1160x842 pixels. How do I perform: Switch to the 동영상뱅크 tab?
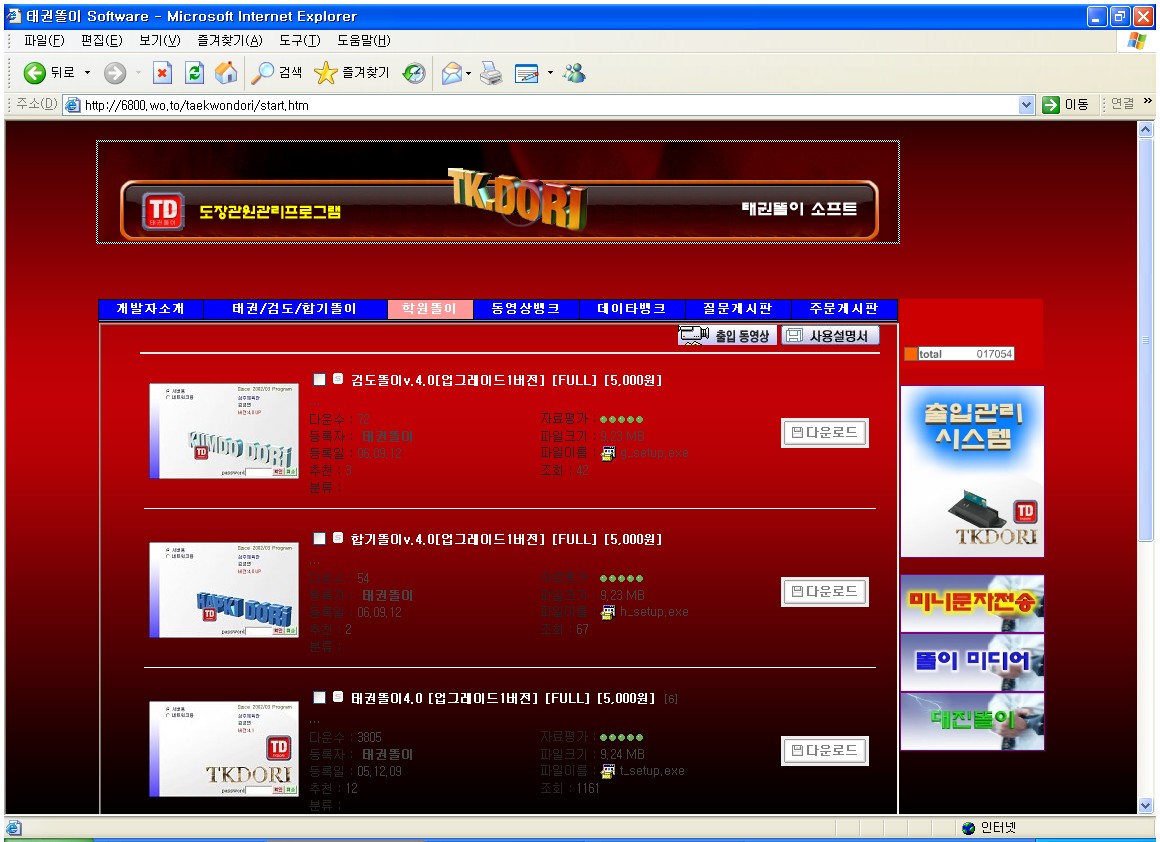(x=526, y=309)
